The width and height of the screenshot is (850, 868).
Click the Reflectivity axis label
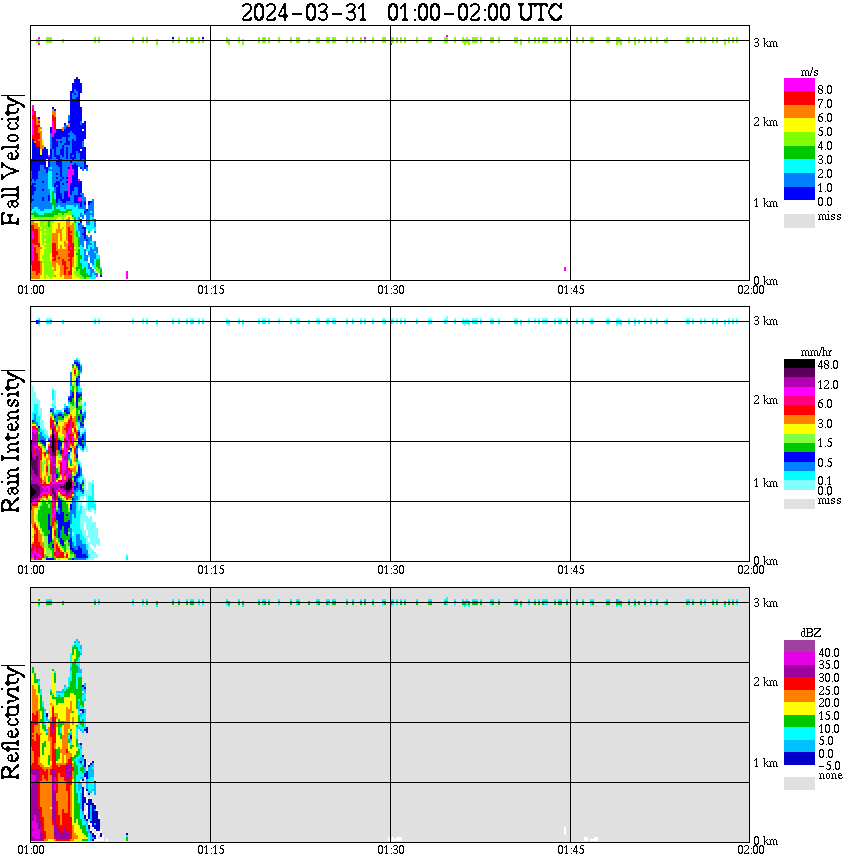[12, 722]
